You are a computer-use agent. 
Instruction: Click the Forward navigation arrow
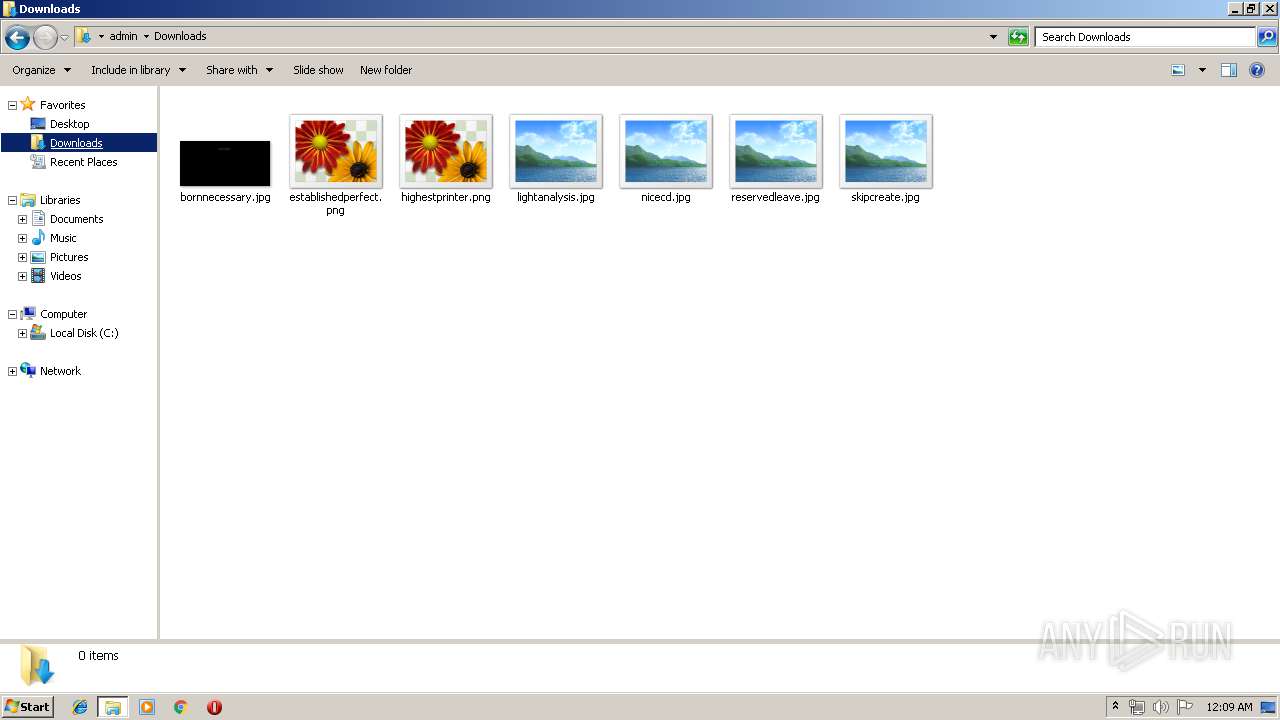45,38
